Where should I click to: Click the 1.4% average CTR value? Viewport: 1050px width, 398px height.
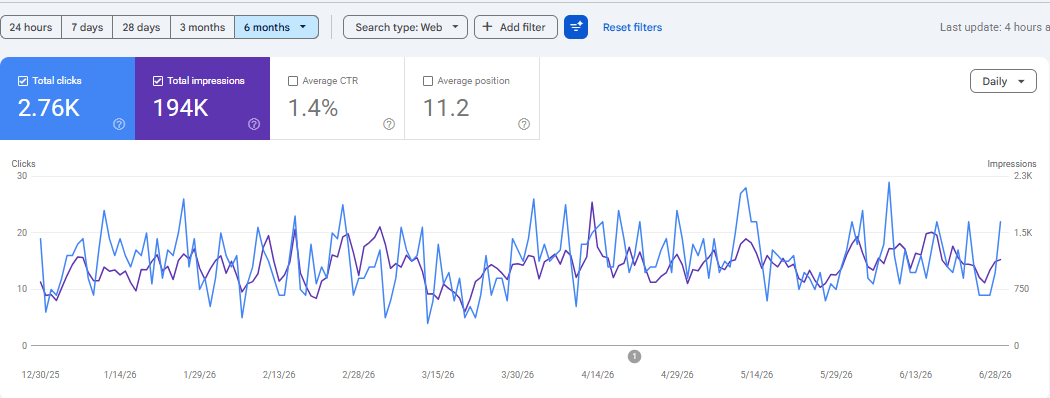pyautogui.click(x=313, y=108)
